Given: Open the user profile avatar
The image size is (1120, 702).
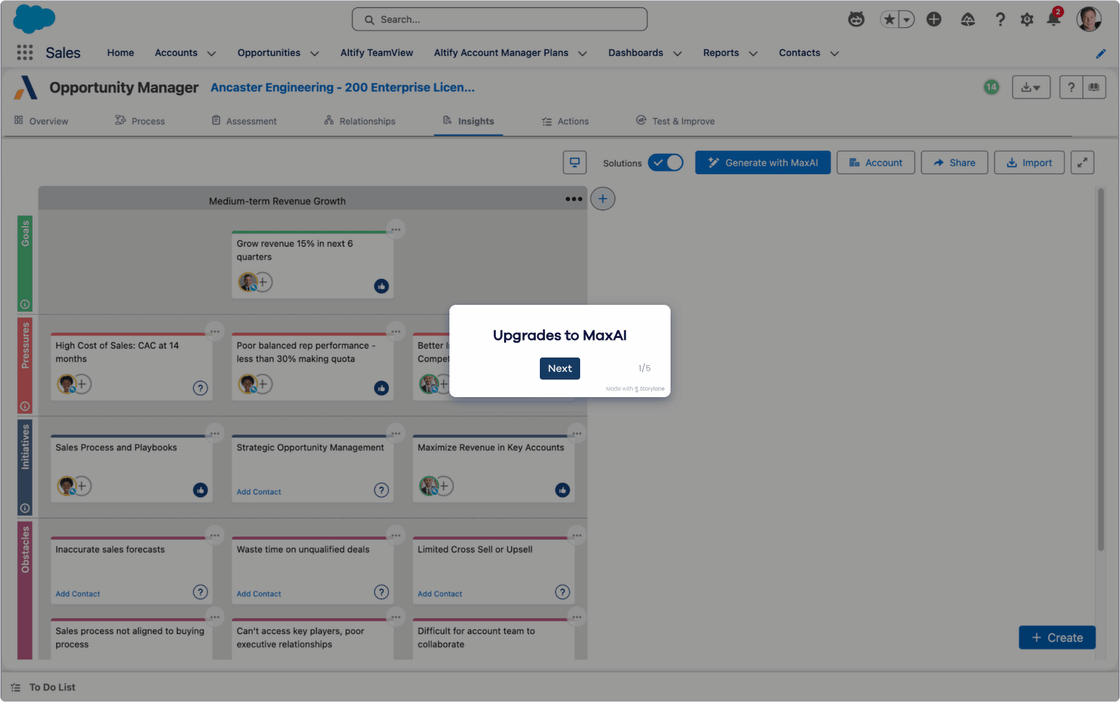Looking at the screenshot, I should coord(1089,19).
